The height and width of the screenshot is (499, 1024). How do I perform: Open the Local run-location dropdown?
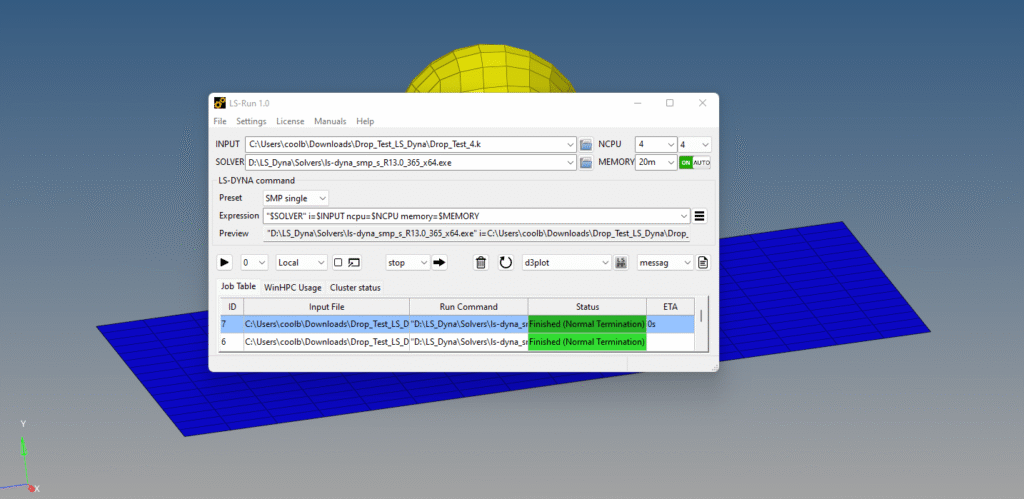[301, 262]
